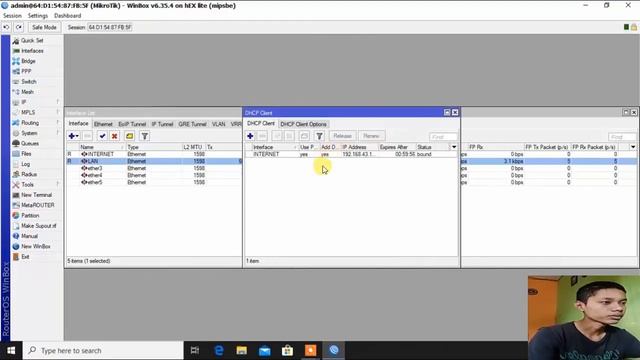Open the Windows Start menu
The width and height of the screenshot is (640, 360).
pos(11,351)
